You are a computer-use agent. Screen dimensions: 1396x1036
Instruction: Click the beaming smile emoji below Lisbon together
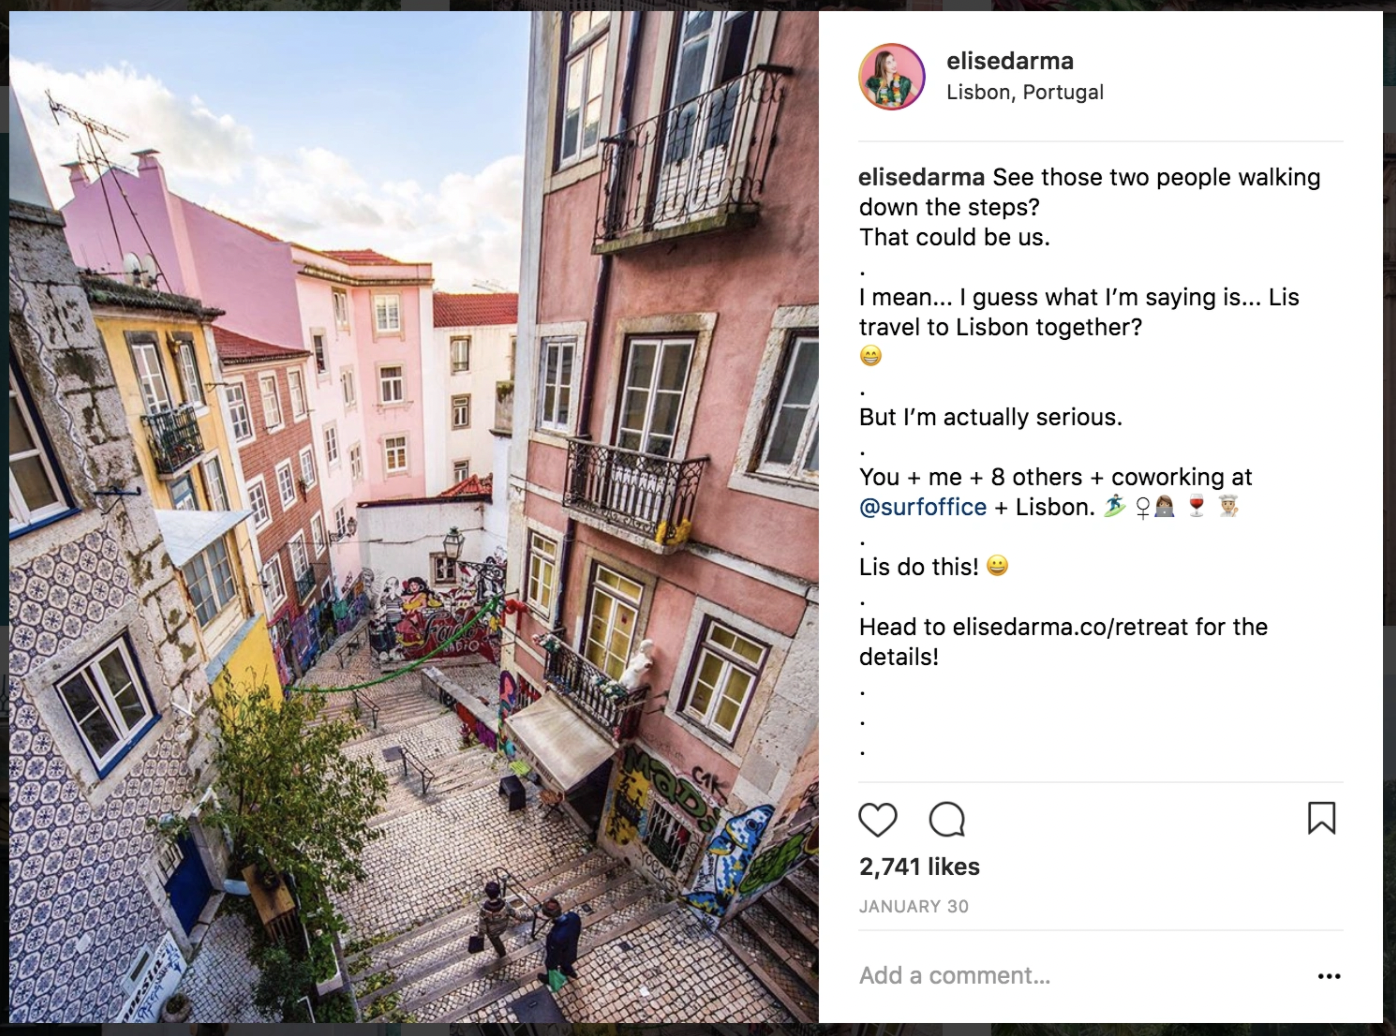[x=871, y=356]
